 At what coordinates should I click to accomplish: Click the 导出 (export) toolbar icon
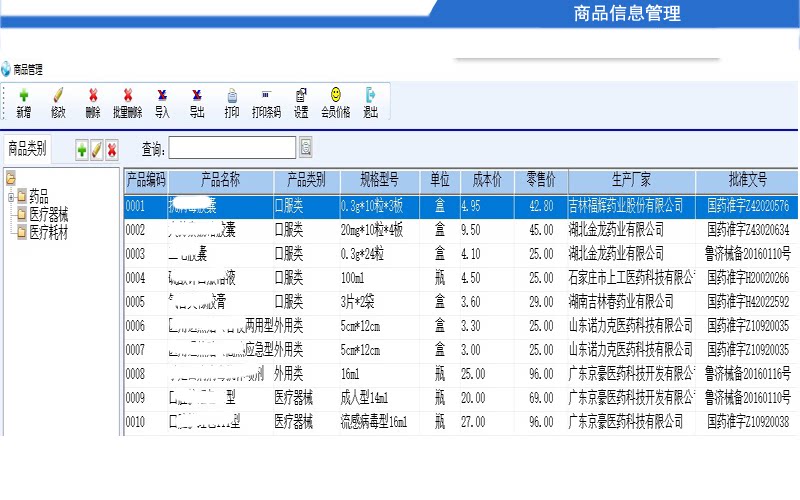pyautogui.click(x=197, y=95)
